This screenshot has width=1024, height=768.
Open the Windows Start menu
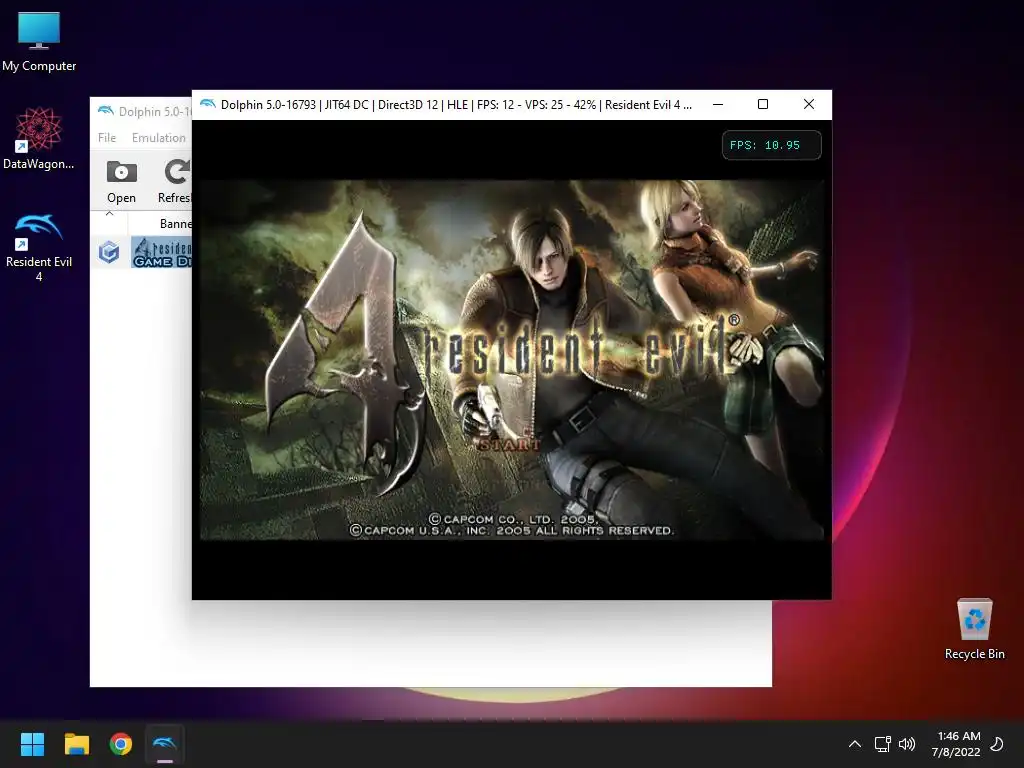tap(32, 744)
